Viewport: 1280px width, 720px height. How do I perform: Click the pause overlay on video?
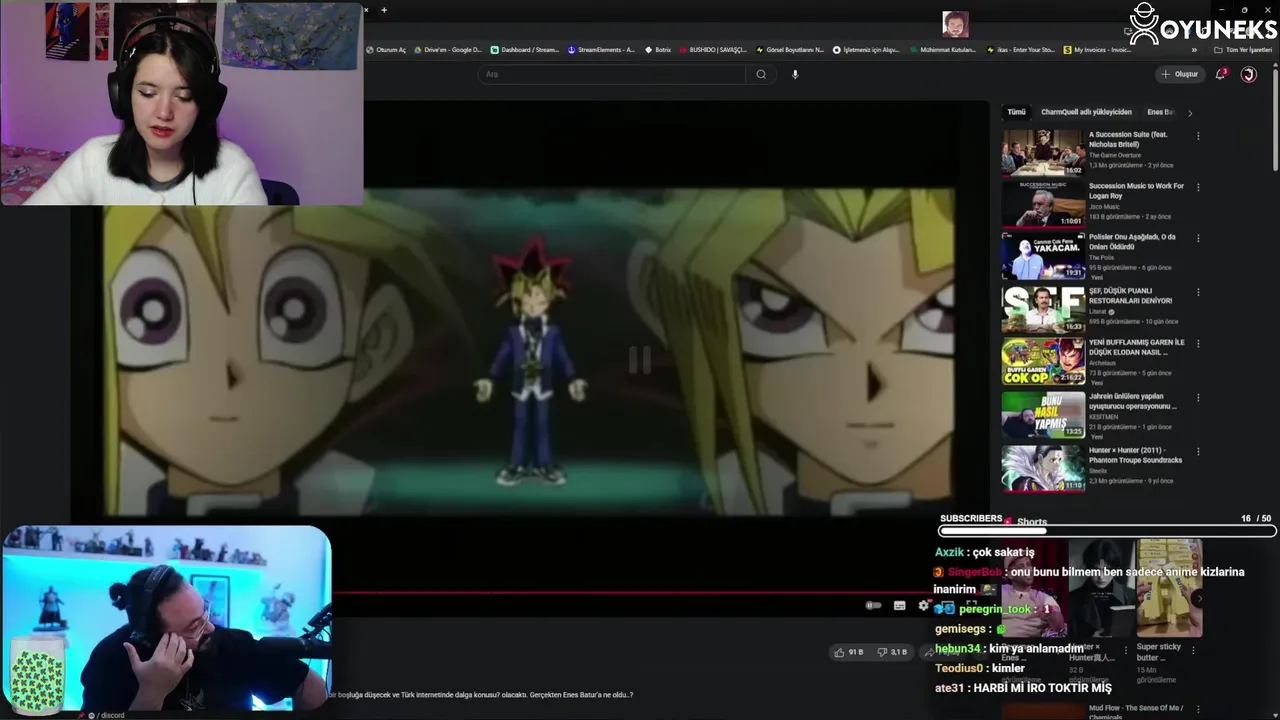(x=640, y=360)
